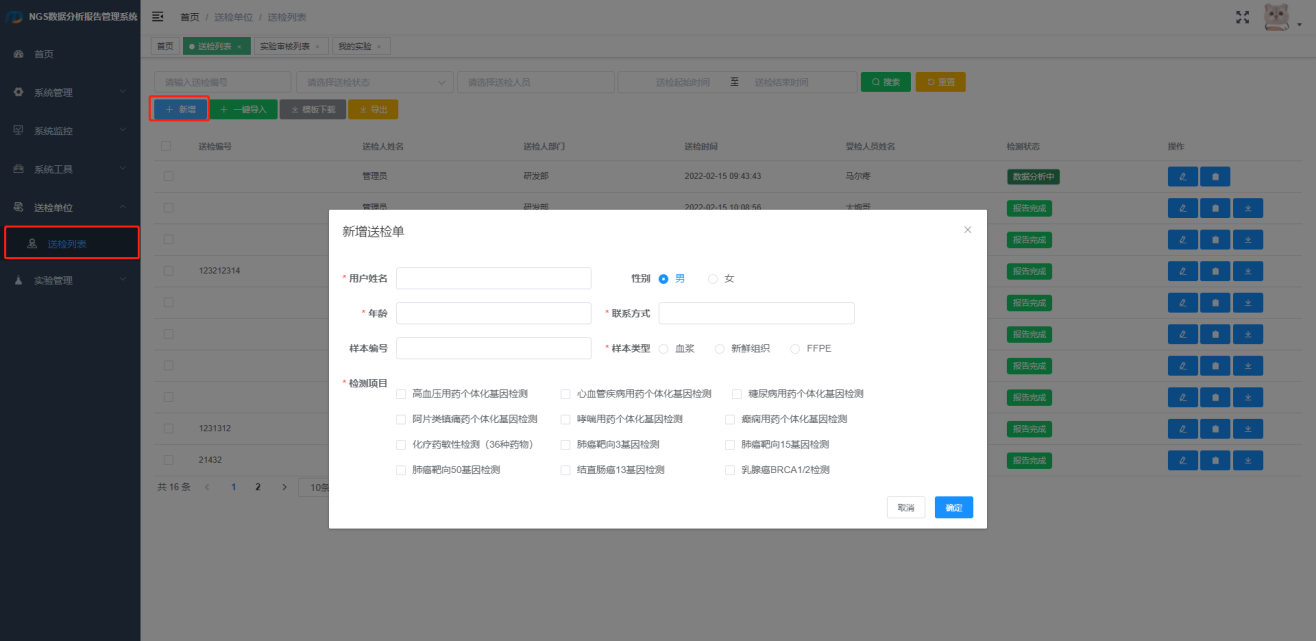Select the 女 gender radio button

[x=713, y=279]
